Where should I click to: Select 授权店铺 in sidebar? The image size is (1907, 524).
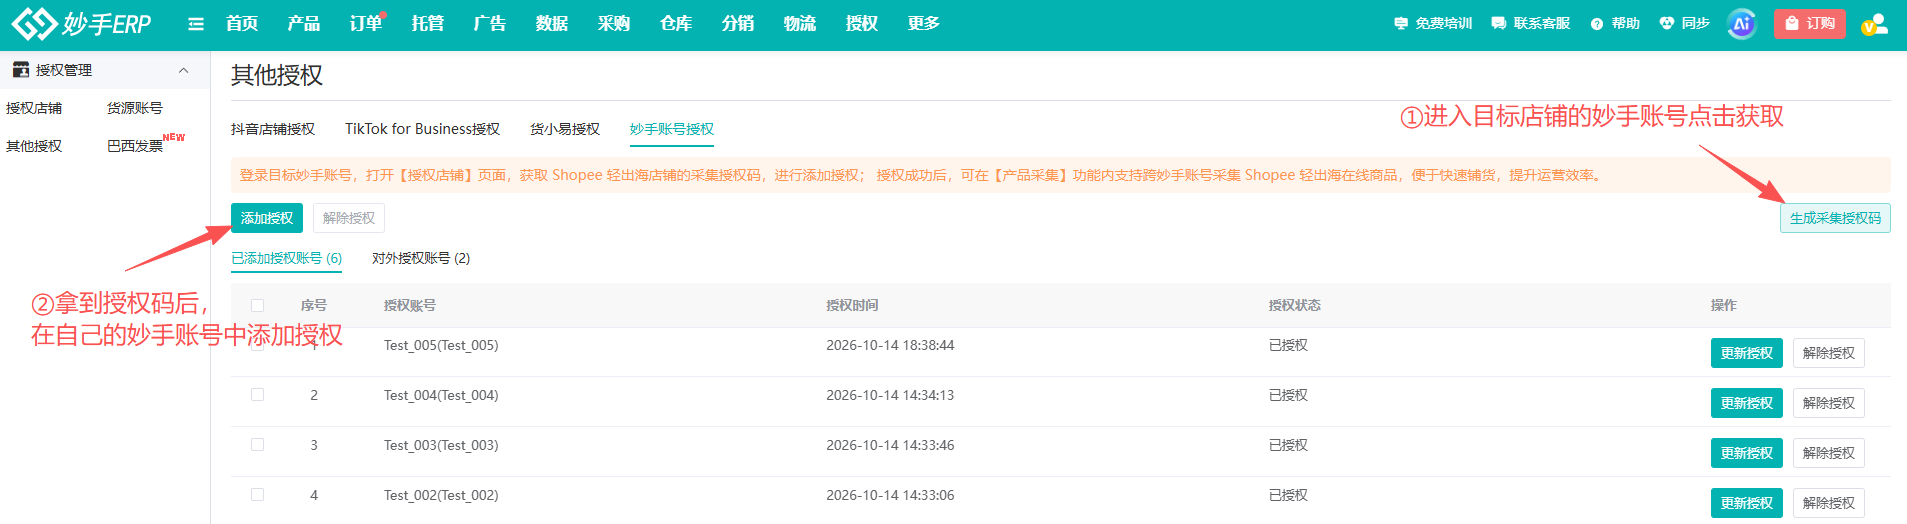[34, 108]
